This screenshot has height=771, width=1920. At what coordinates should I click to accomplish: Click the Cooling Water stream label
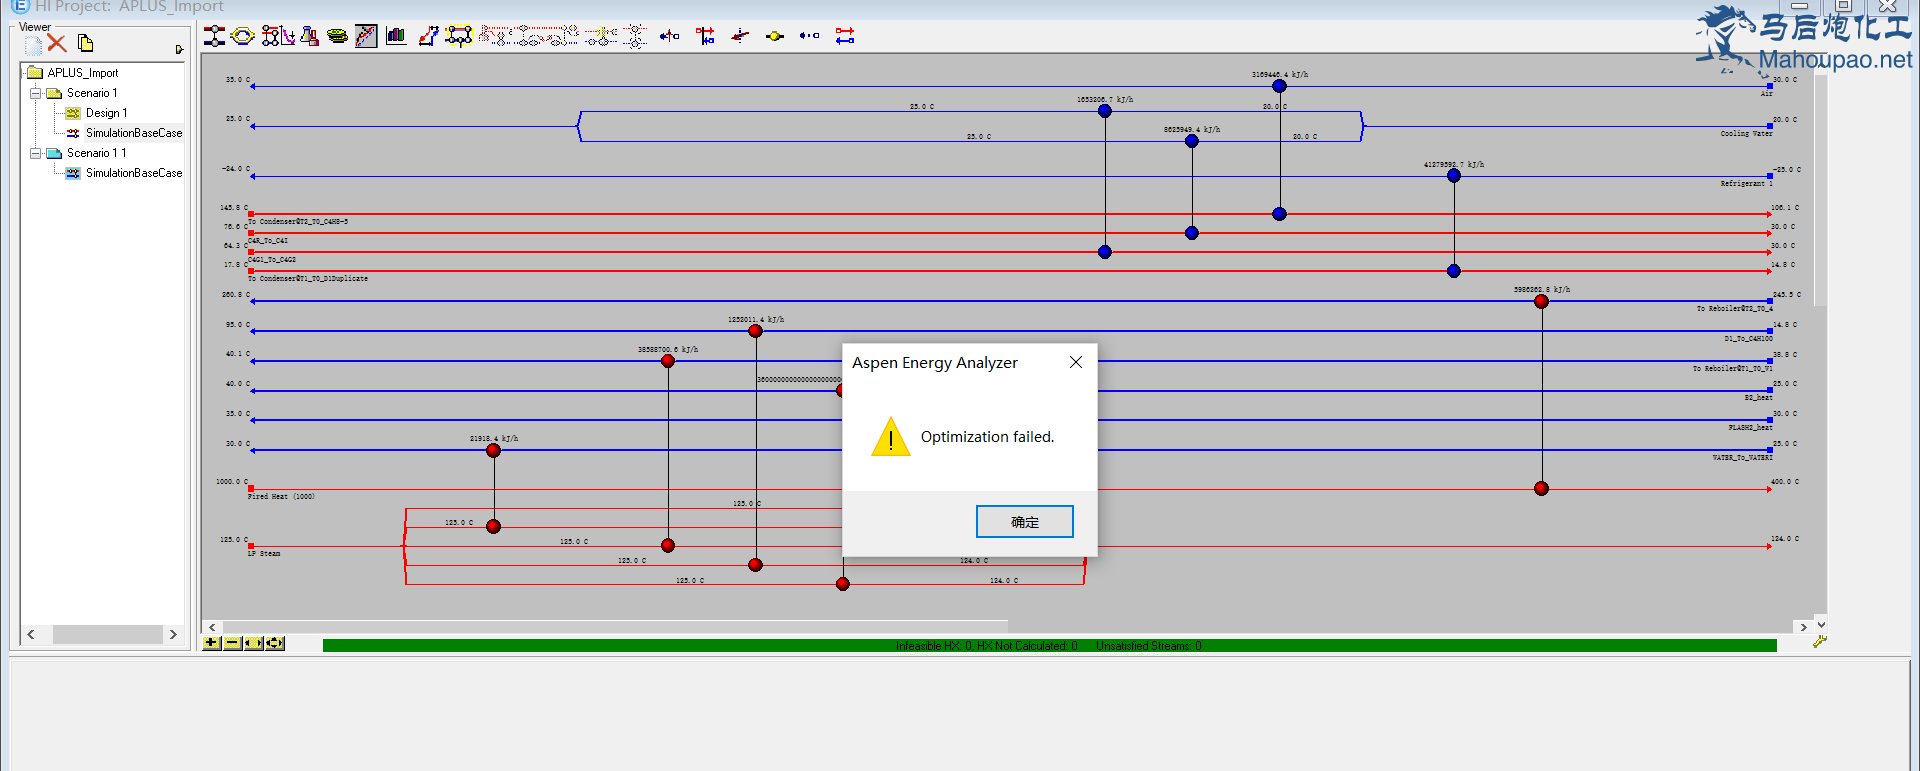1746,133
